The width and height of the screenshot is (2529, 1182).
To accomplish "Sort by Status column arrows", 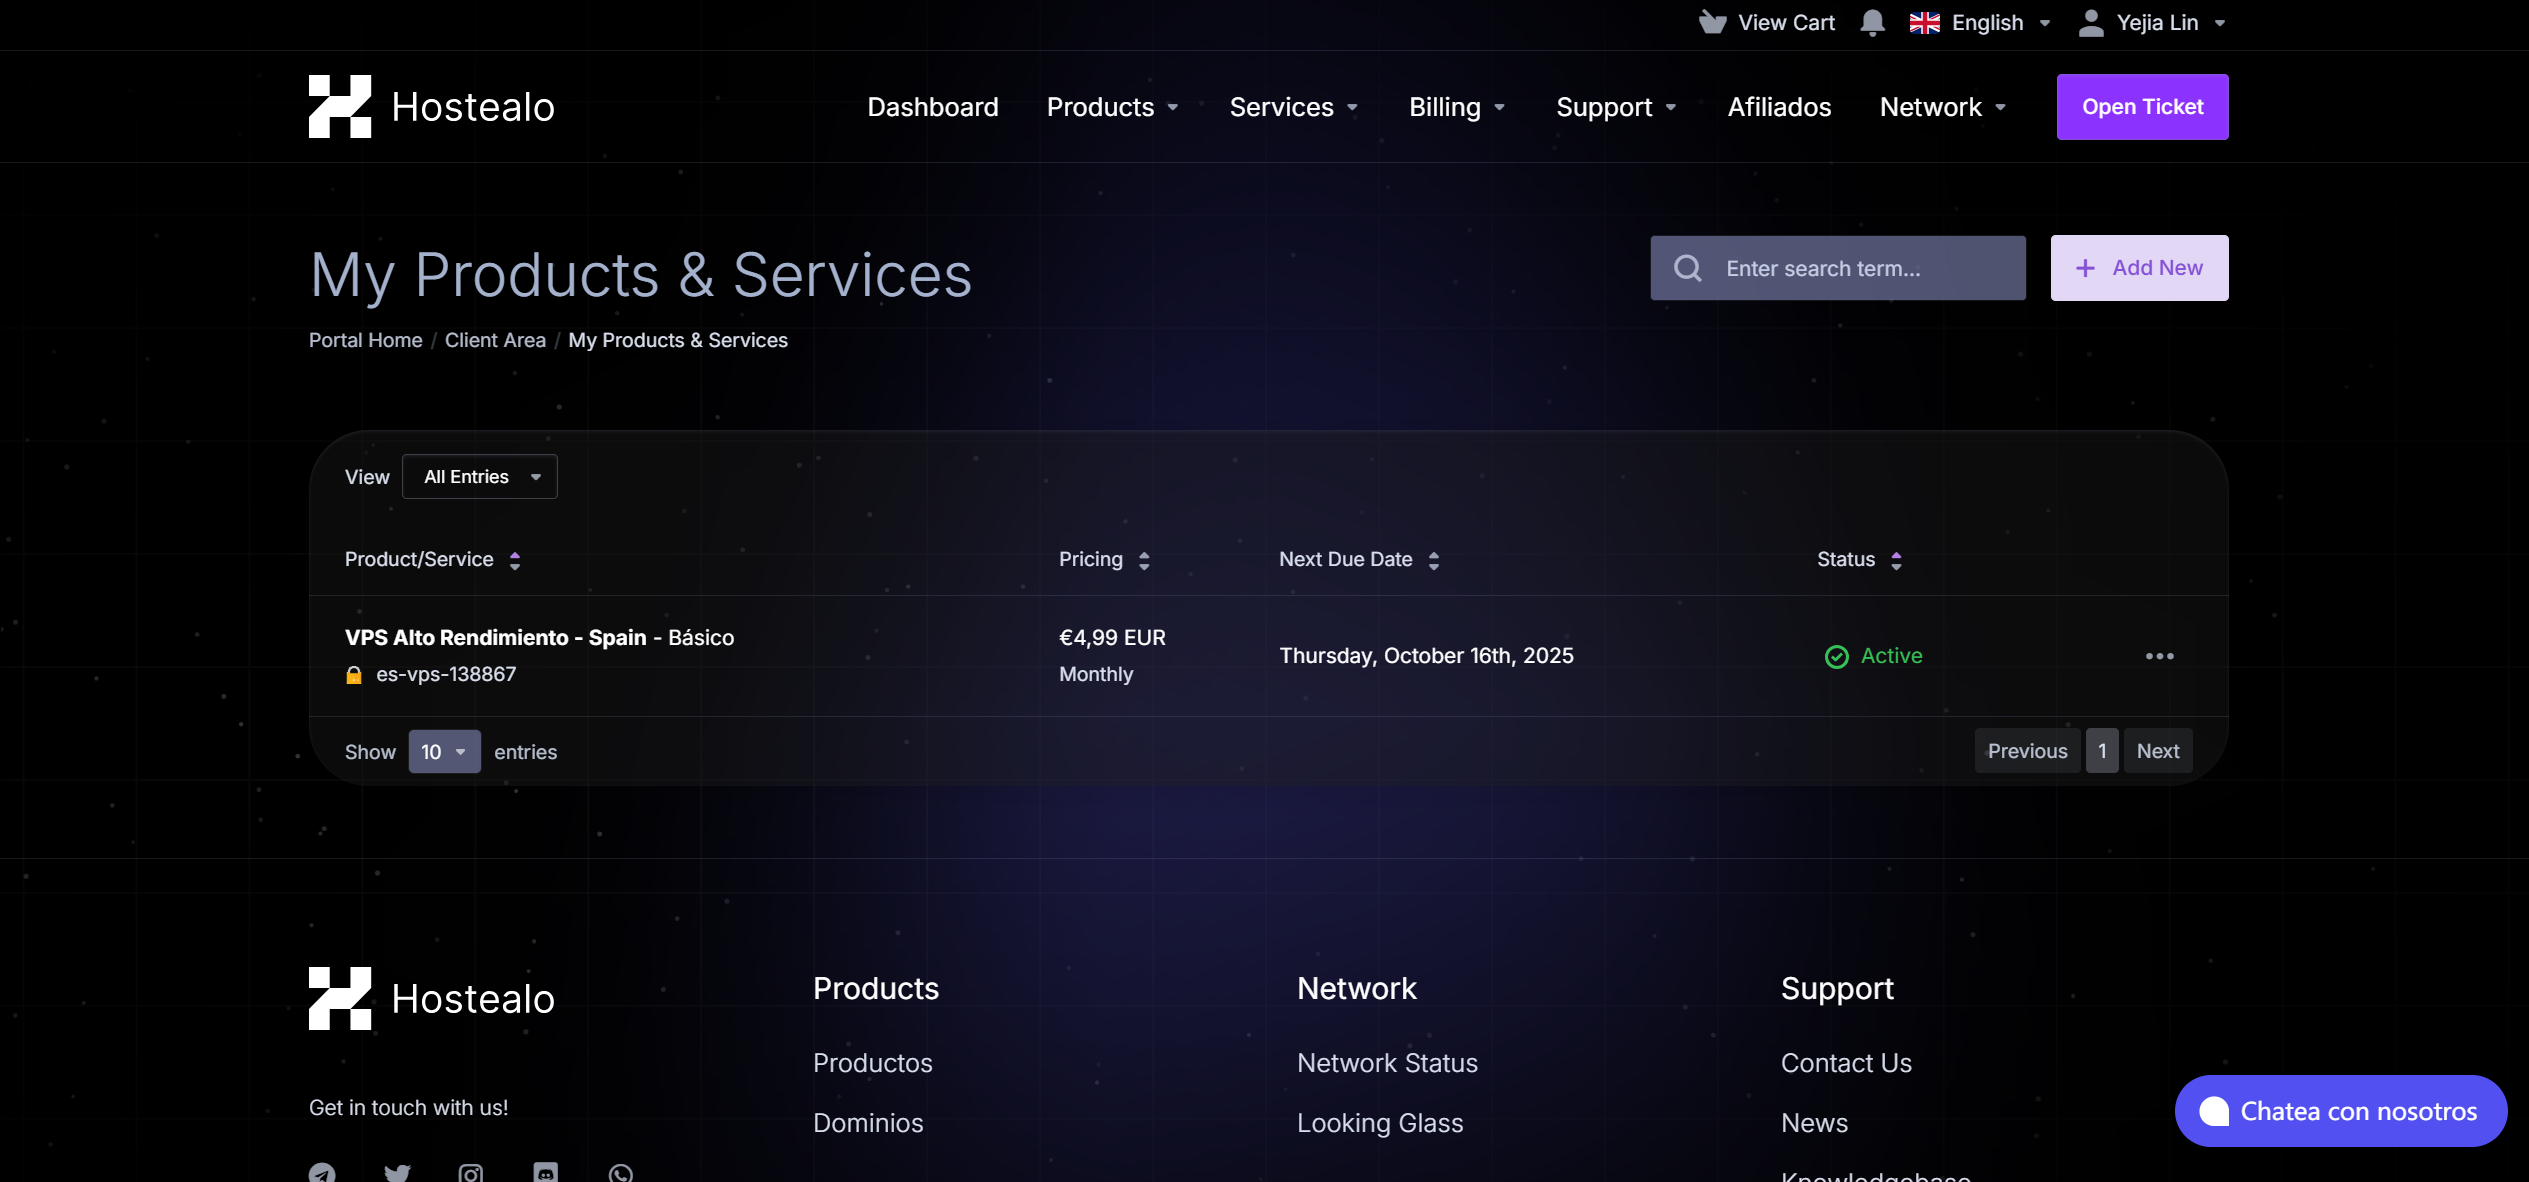I will click(x=1896, y=560).
